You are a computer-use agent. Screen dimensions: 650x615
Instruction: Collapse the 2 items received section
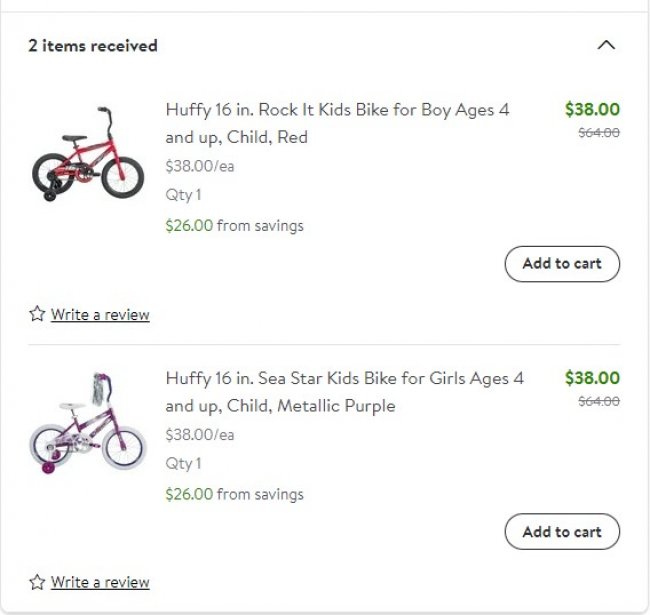605,45
